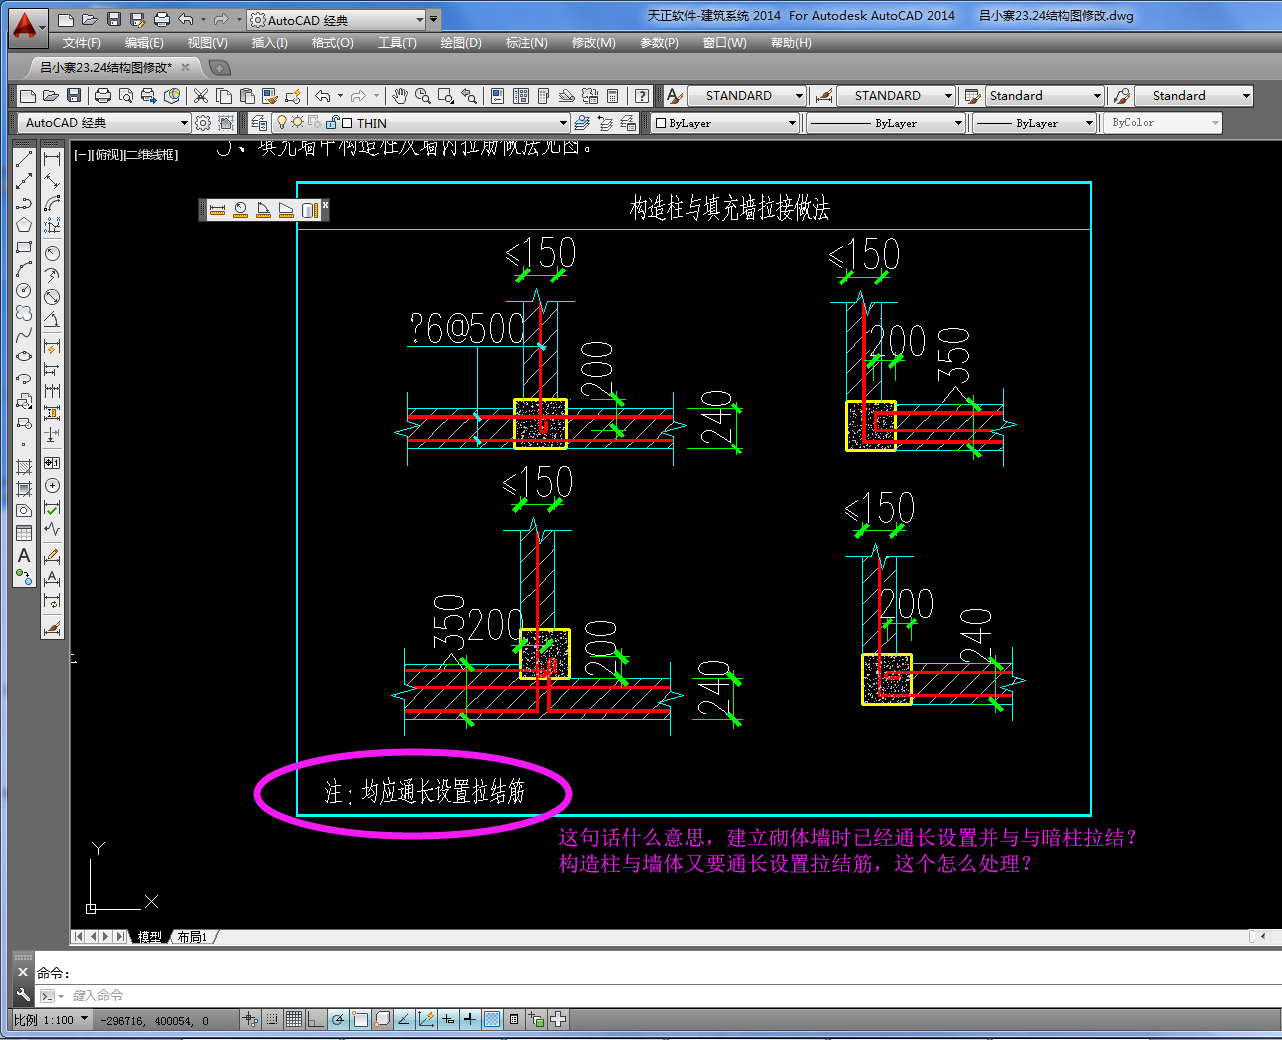This screenshot has height=1040, width=1282.
Task: Open the Layer Properties Manager
Action: [259, 123]
